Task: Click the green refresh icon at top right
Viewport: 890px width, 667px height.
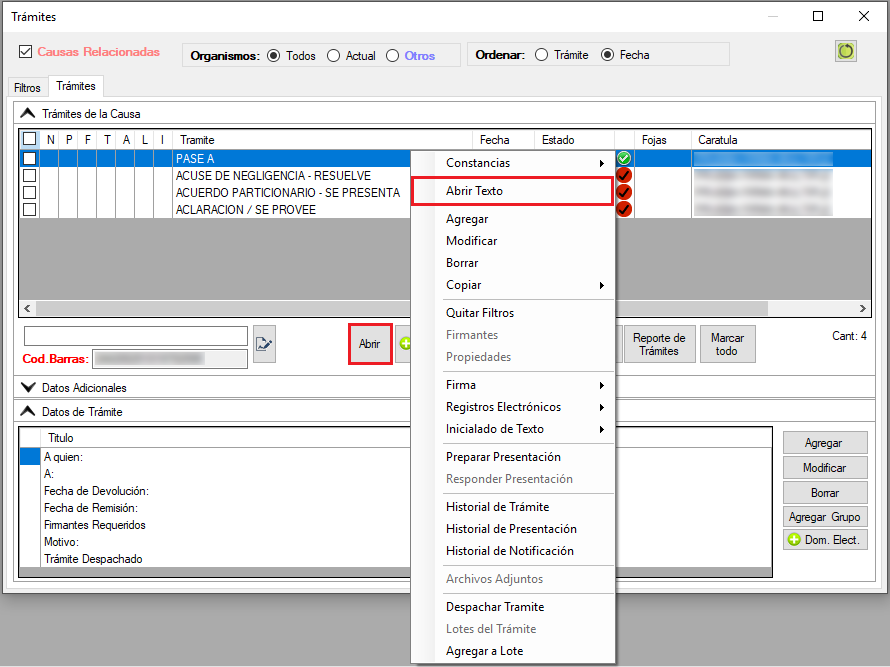Action: click(x=846, y=51)
